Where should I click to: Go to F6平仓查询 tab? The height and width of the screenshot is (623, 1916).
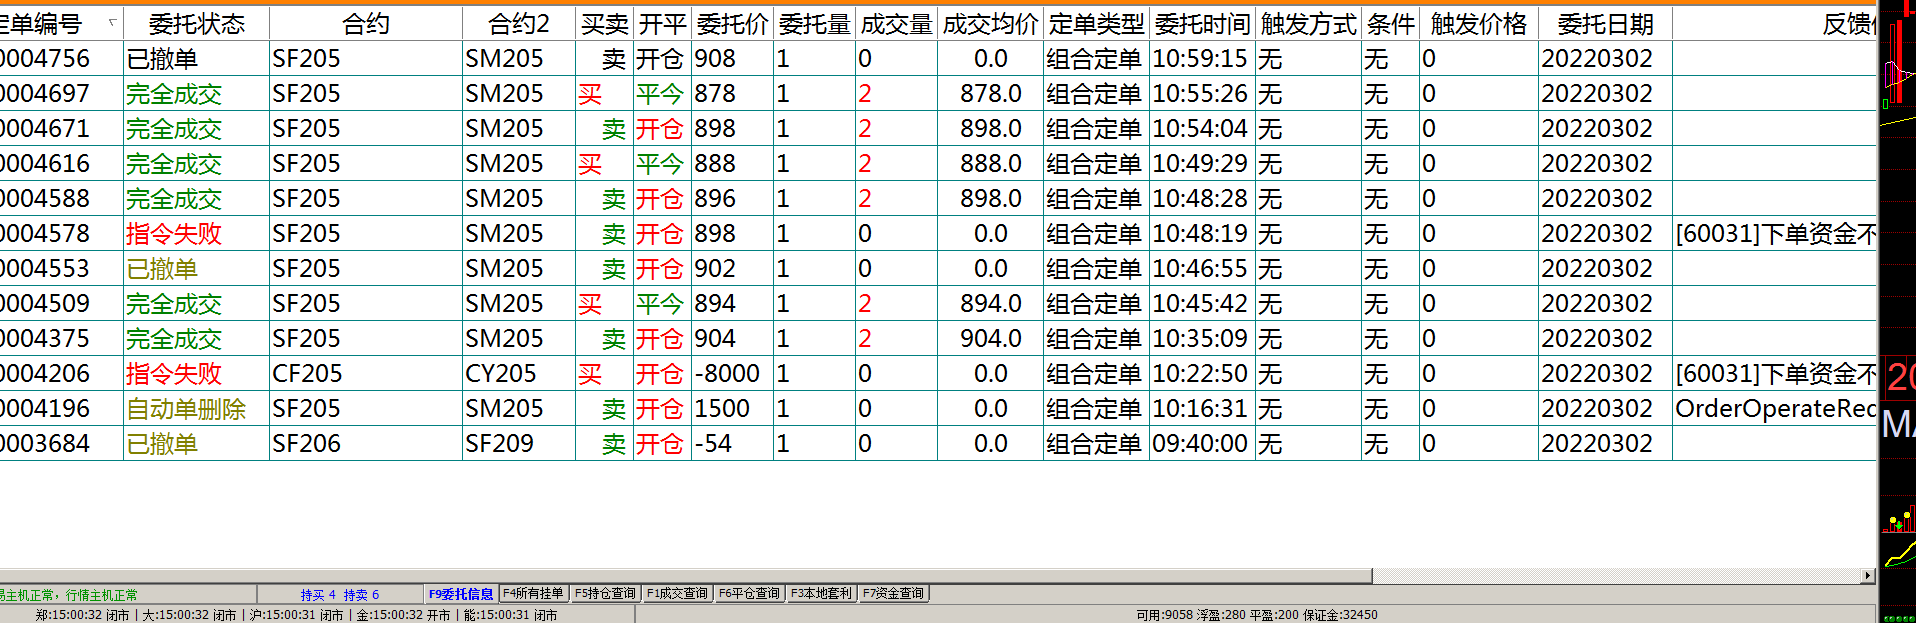749,593
